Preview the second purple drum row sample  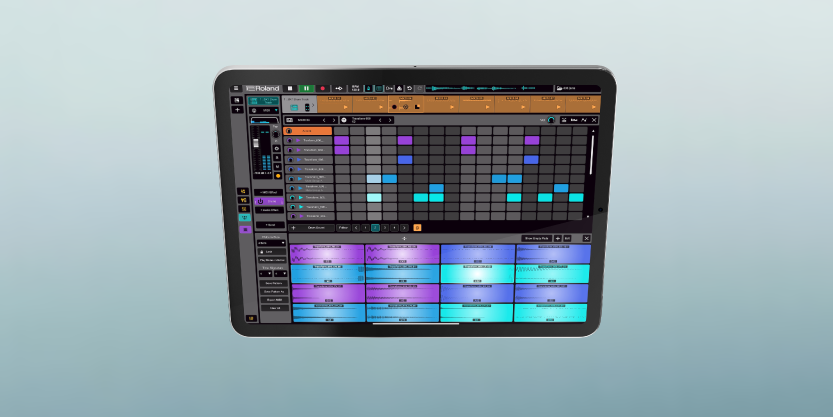click(299, 150)
